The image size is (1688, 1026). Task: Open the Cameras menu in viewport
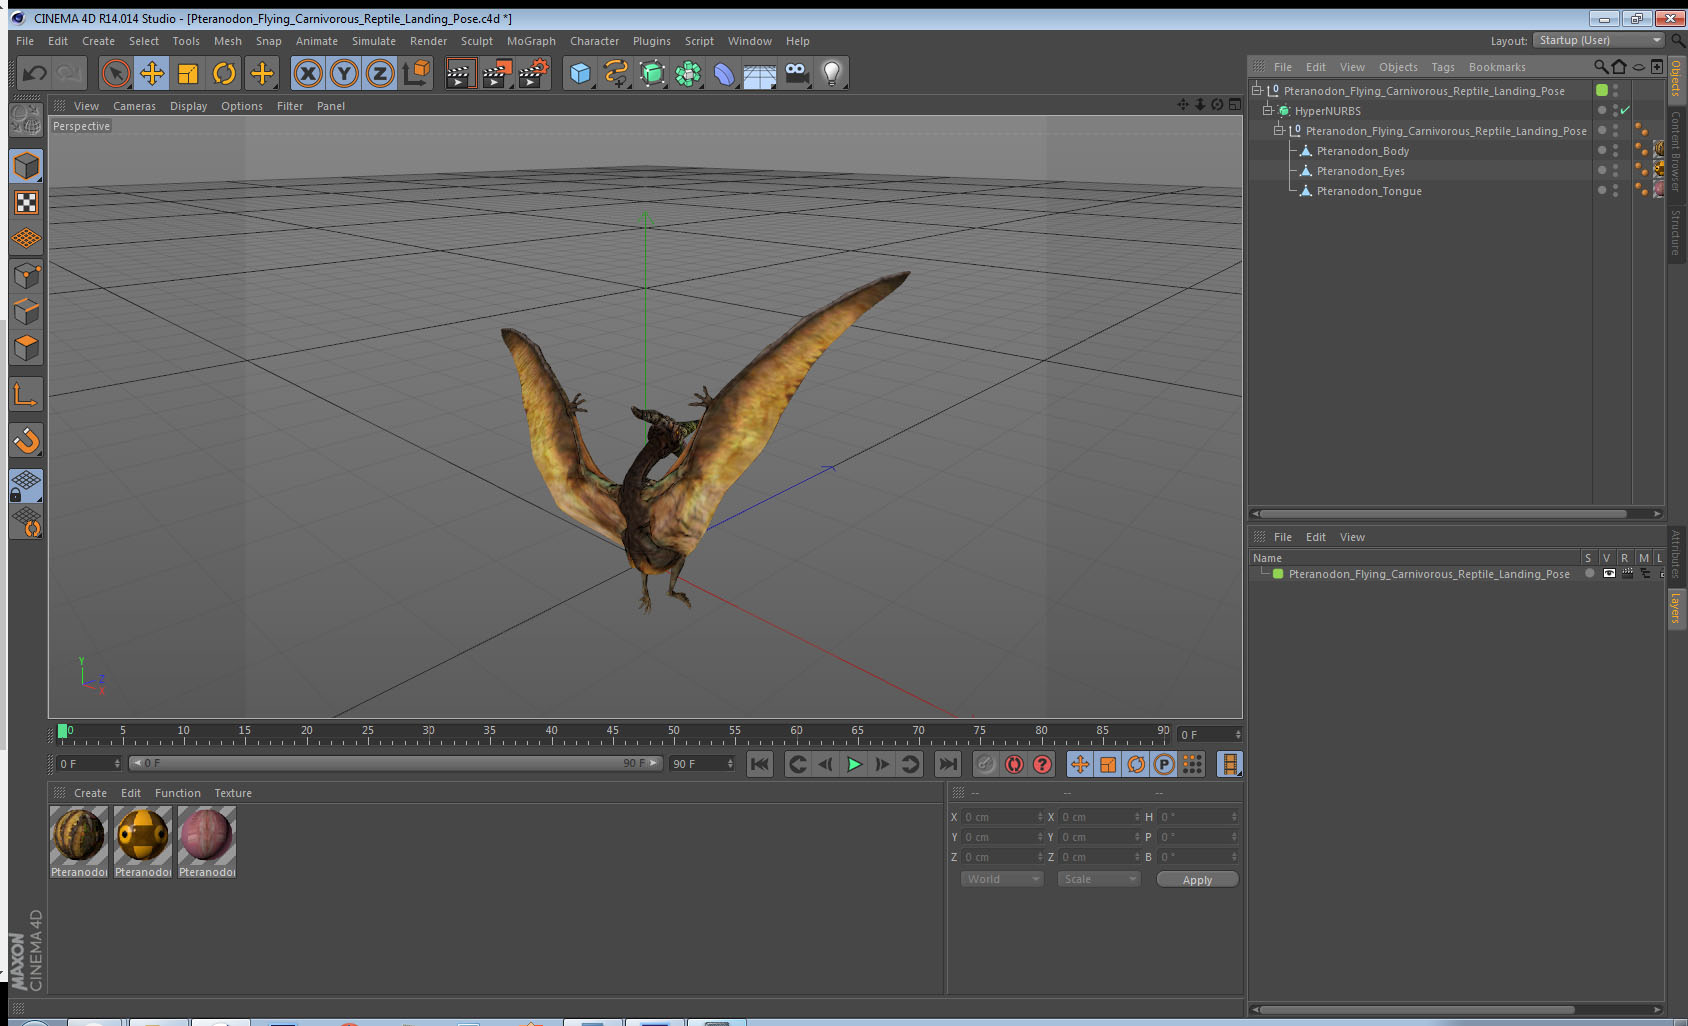(134, 106)
